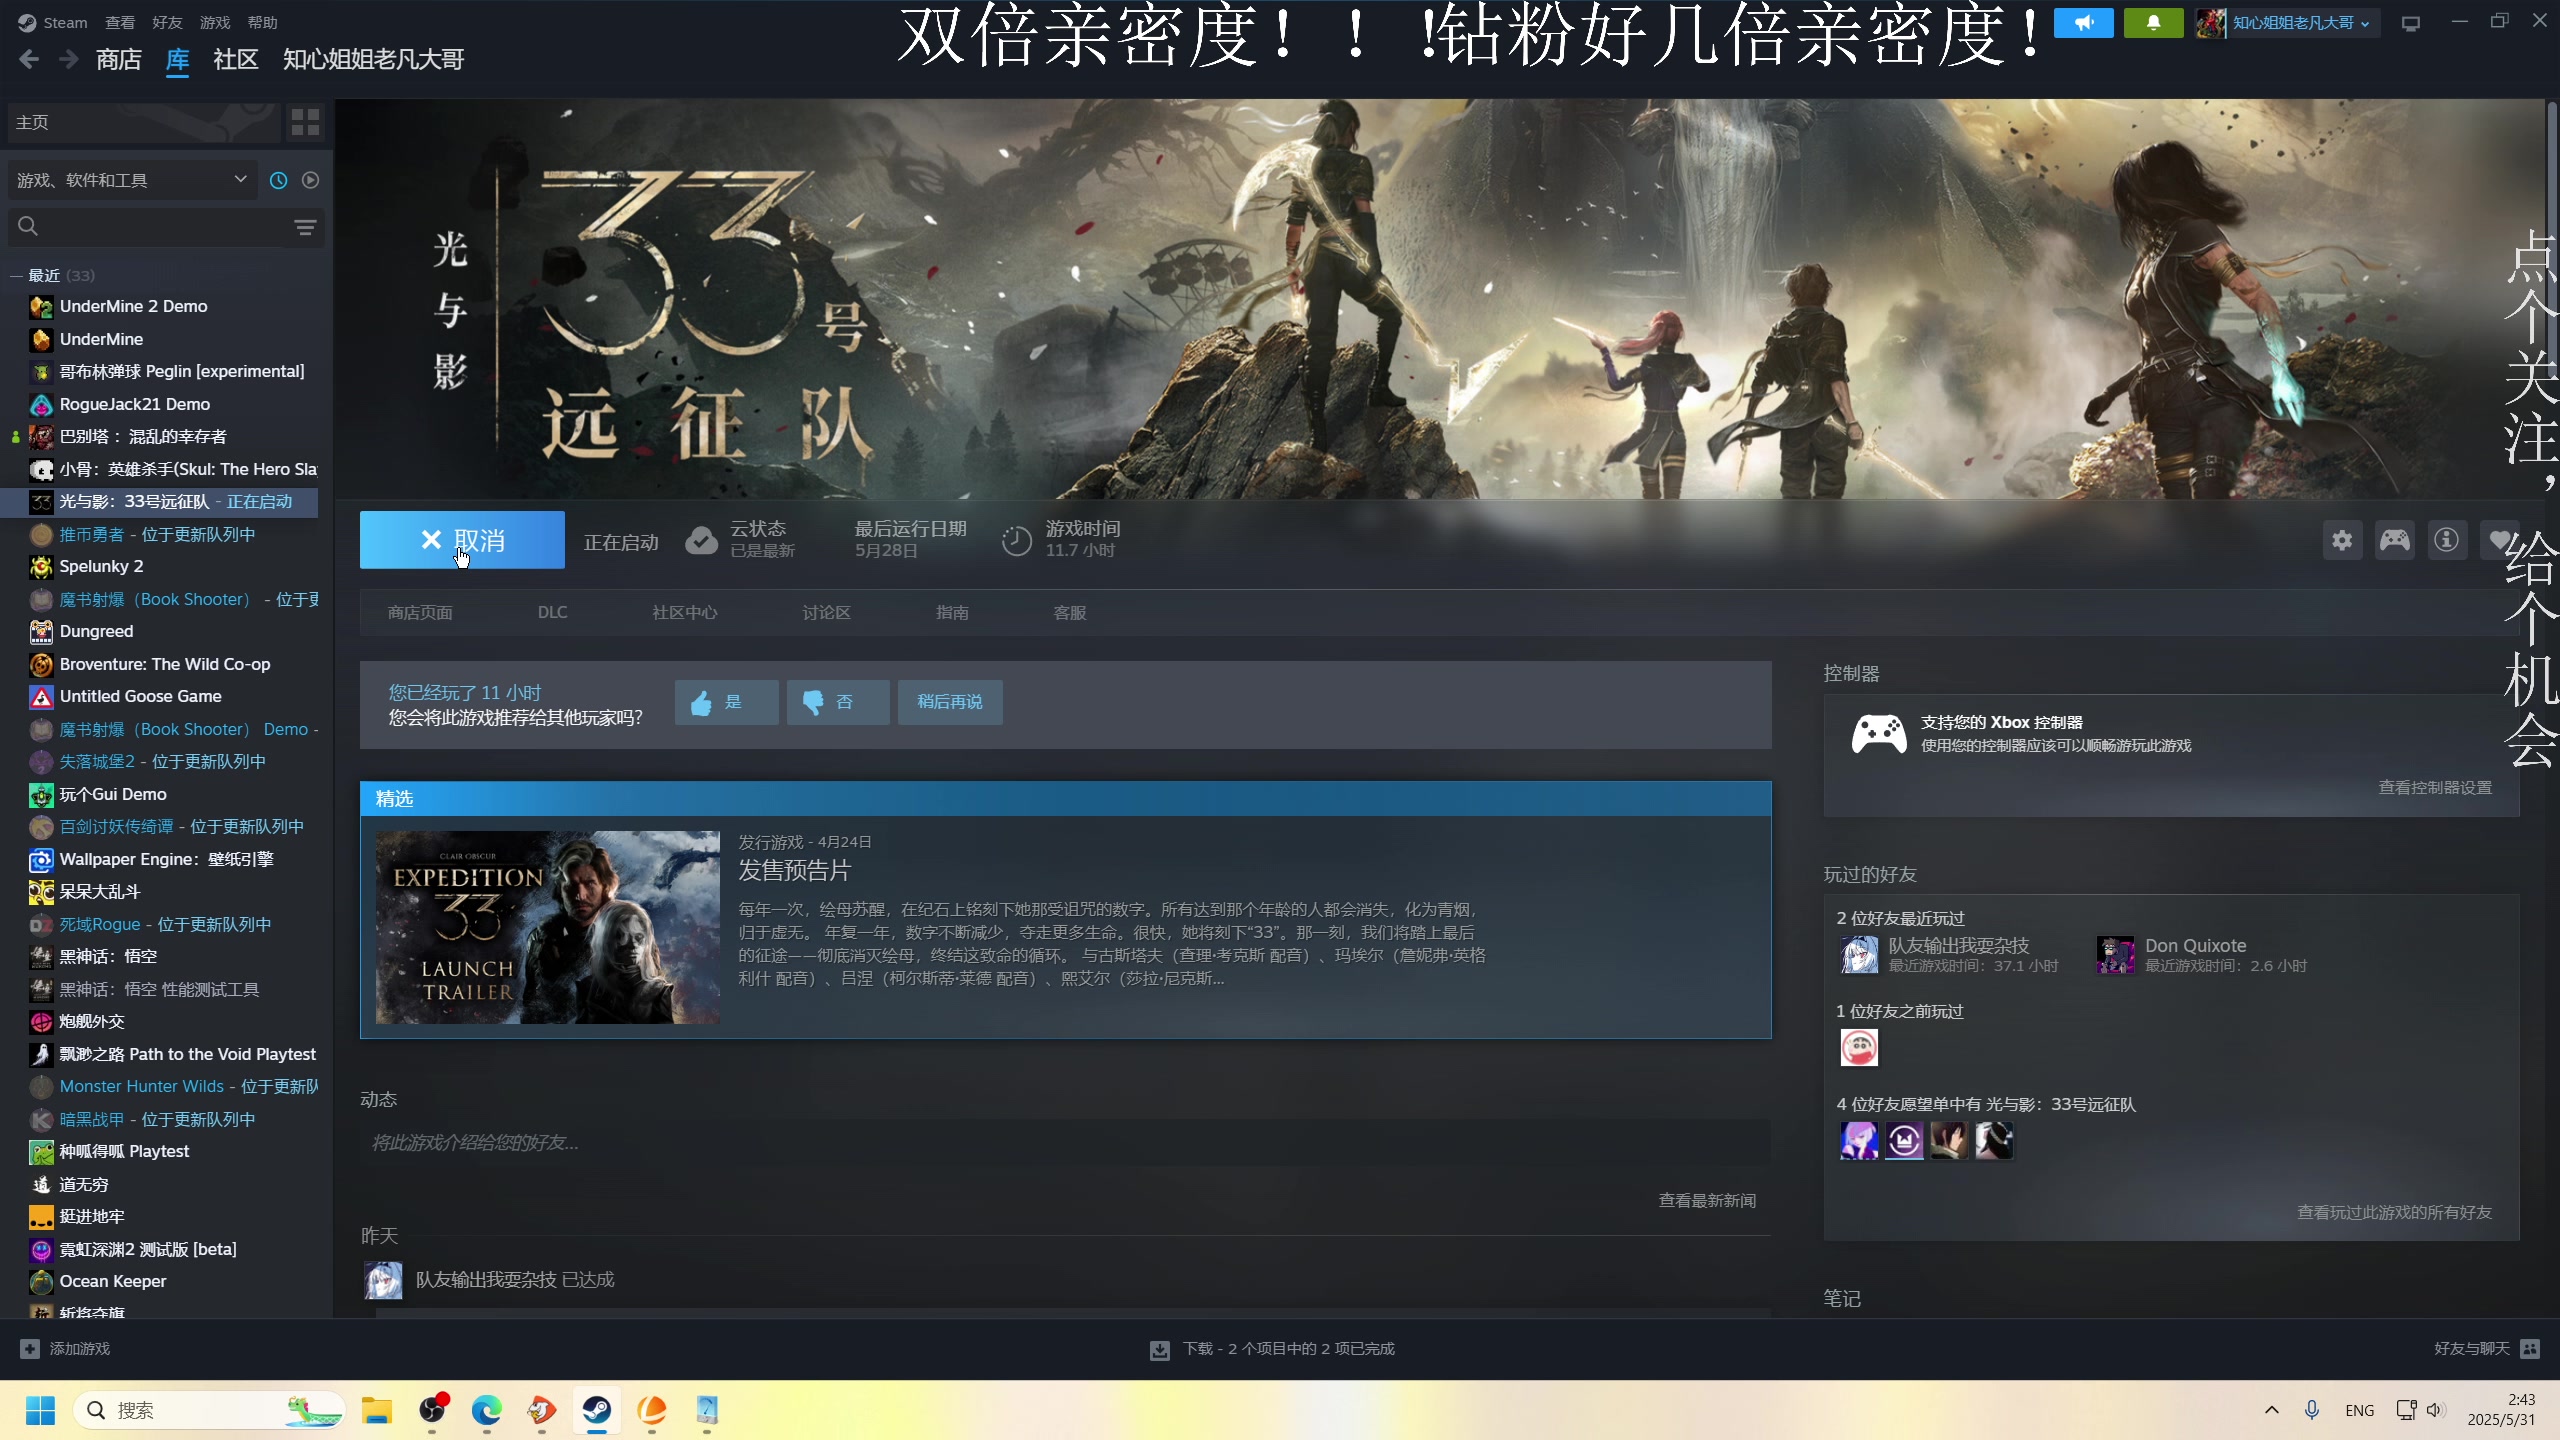Open Microsoft Edge from taskbar

487,1411
